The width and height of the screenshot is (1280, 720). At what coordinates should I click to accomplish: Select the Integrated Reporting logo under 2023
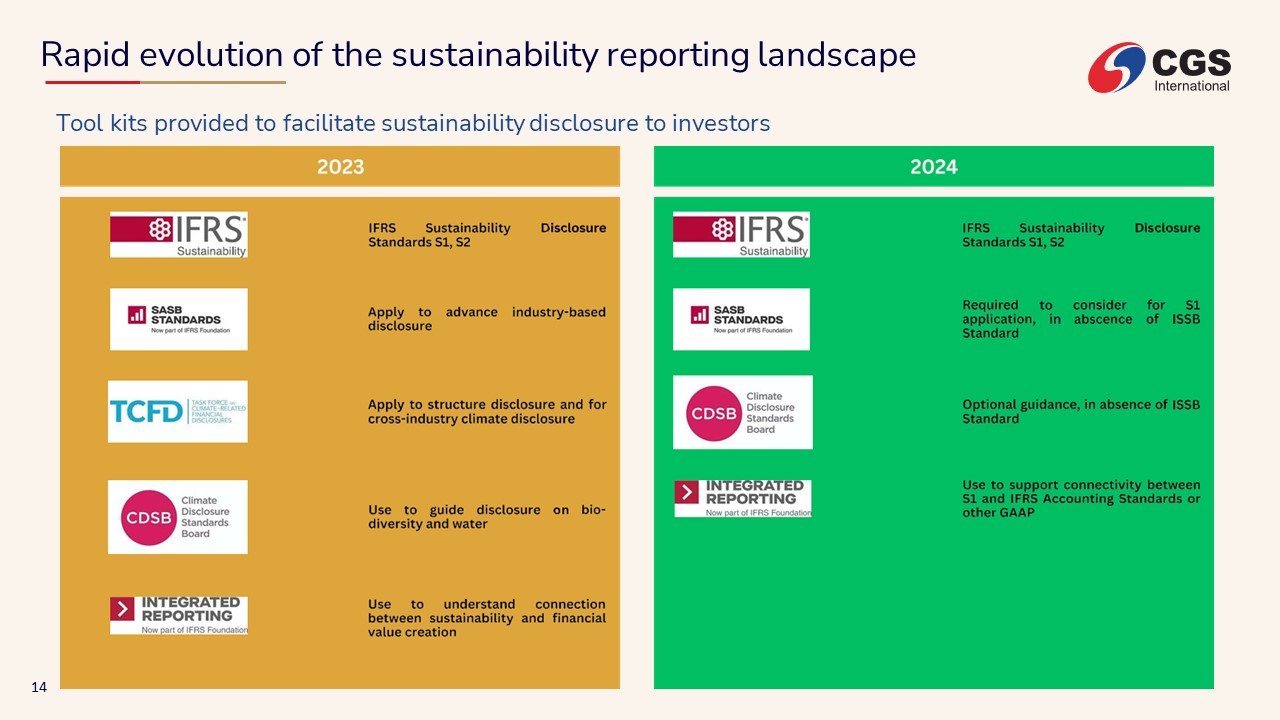(178, 615)
